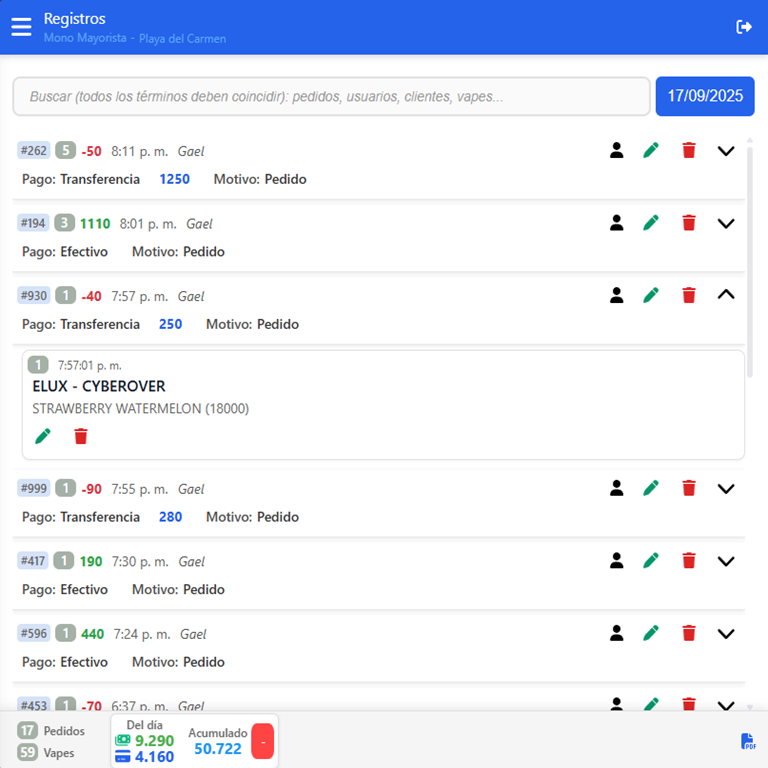Viewport: 768px width, 768px height.
Task: Expand order #596 details
Action: (726, 633)
